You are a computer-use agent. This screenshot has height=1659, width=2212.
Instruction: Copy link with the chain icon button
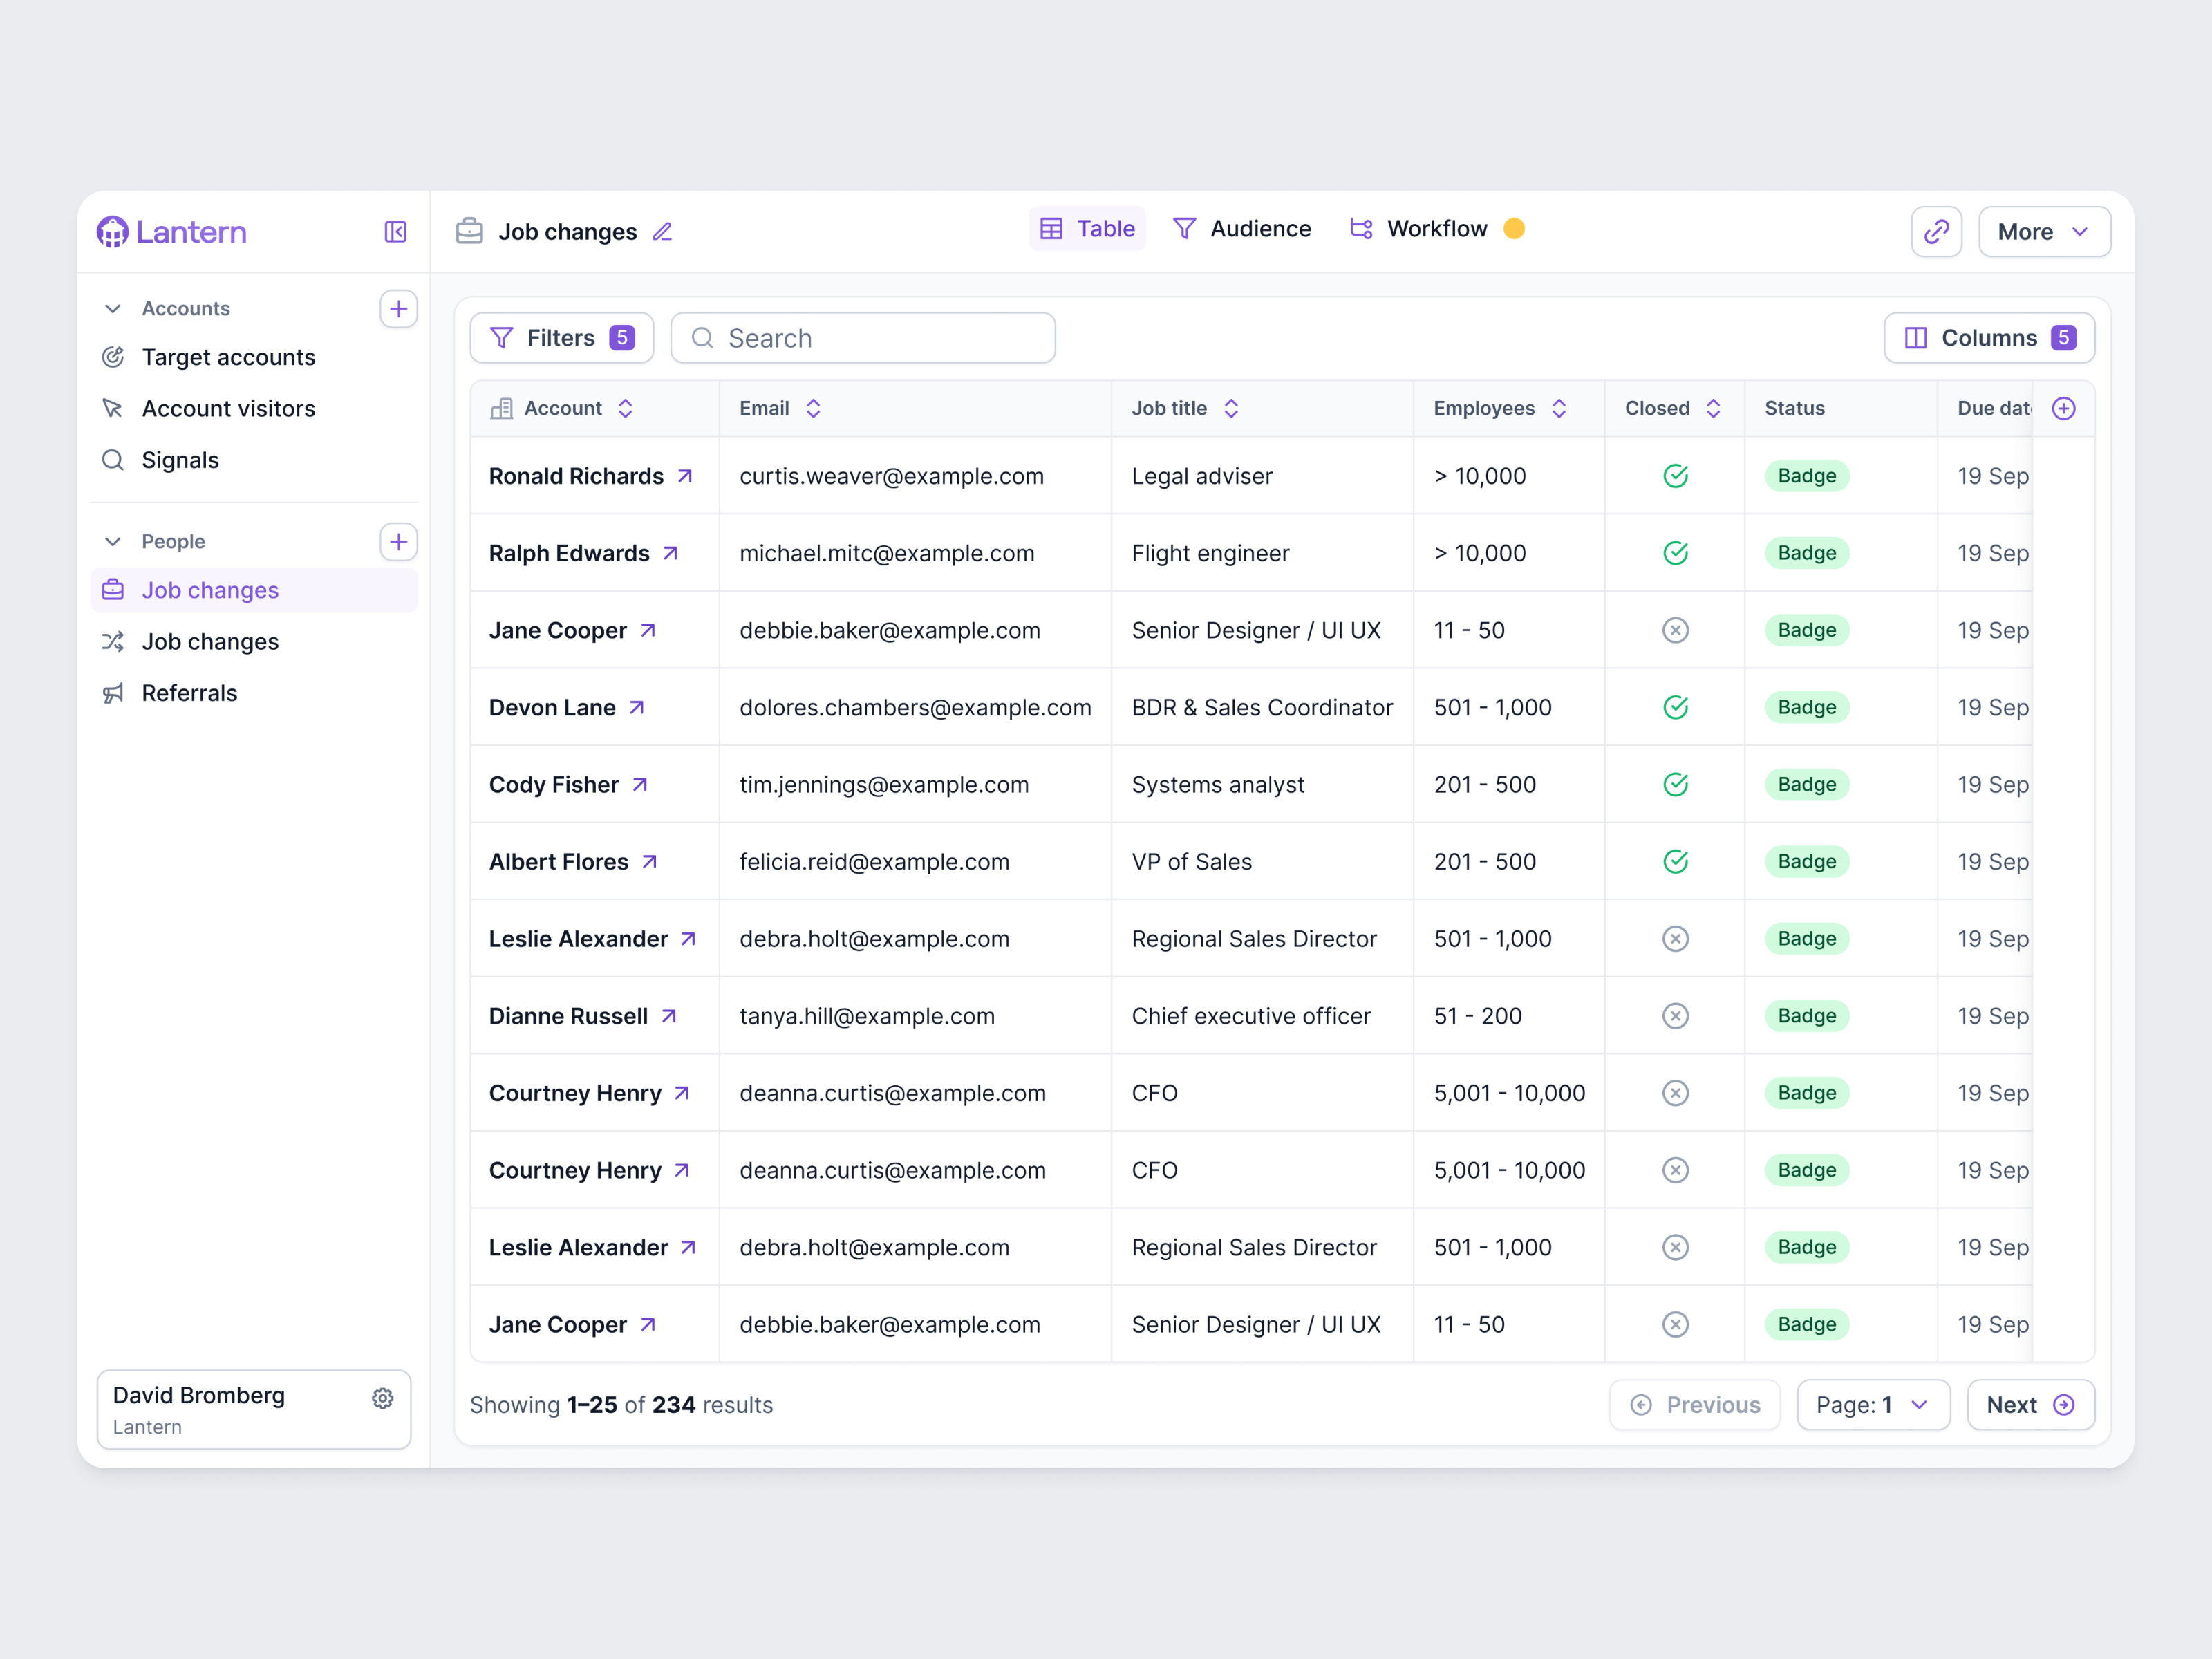point(1936,232)
